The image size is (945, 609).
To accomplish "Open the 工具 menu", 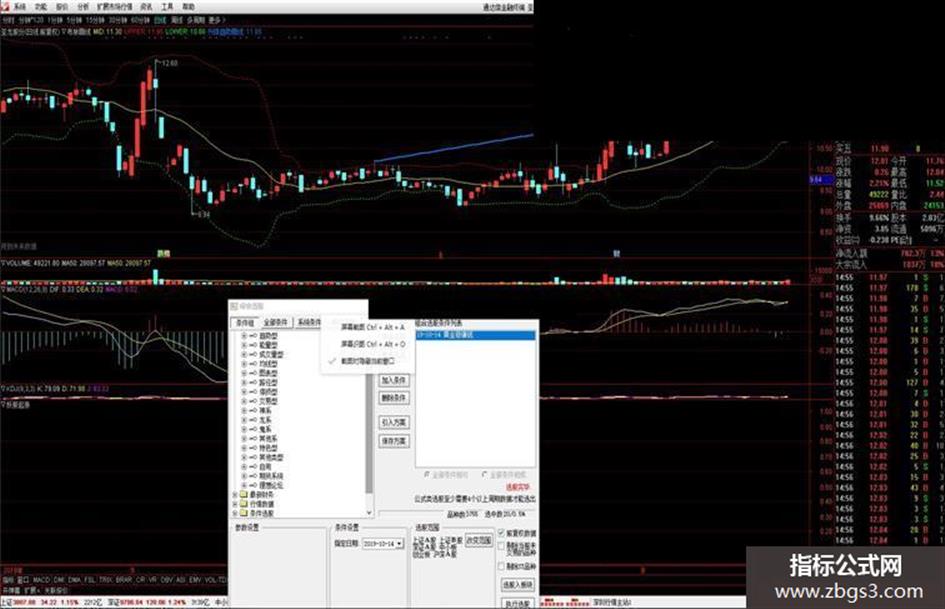I will pos(167,7).
